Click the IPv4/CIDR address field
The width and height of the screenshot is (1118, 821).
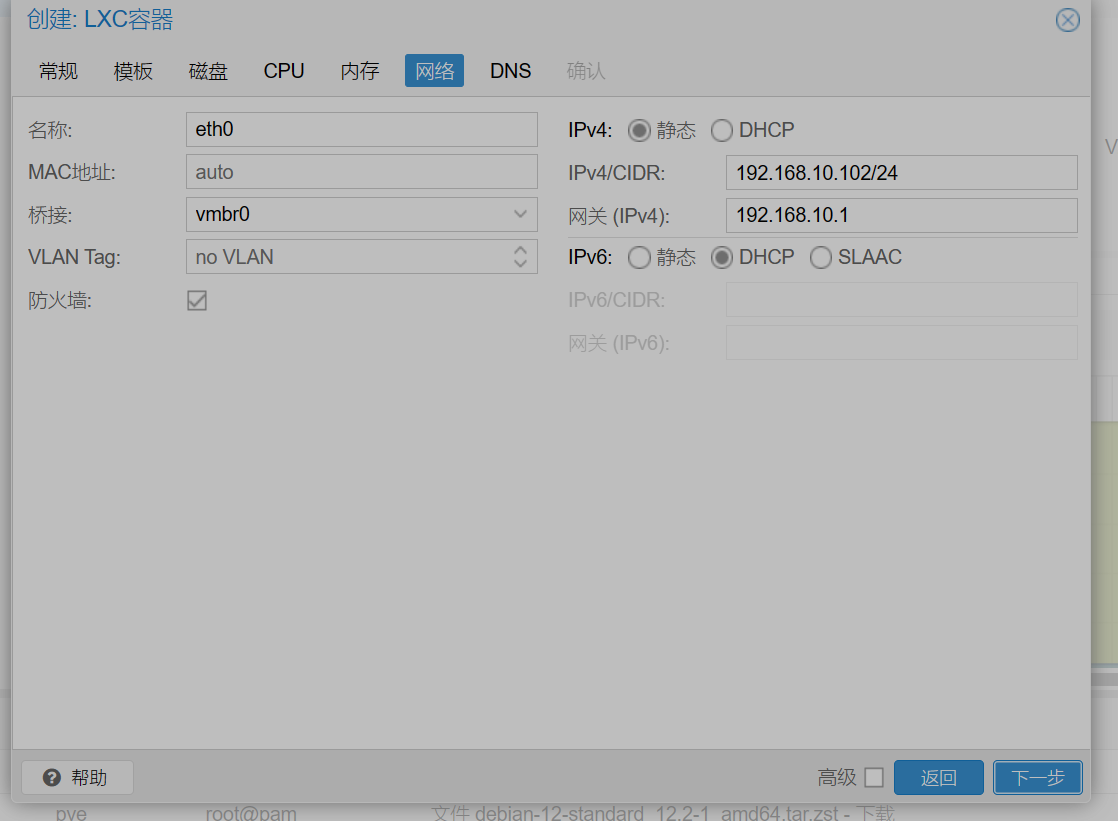pos(901,173)
